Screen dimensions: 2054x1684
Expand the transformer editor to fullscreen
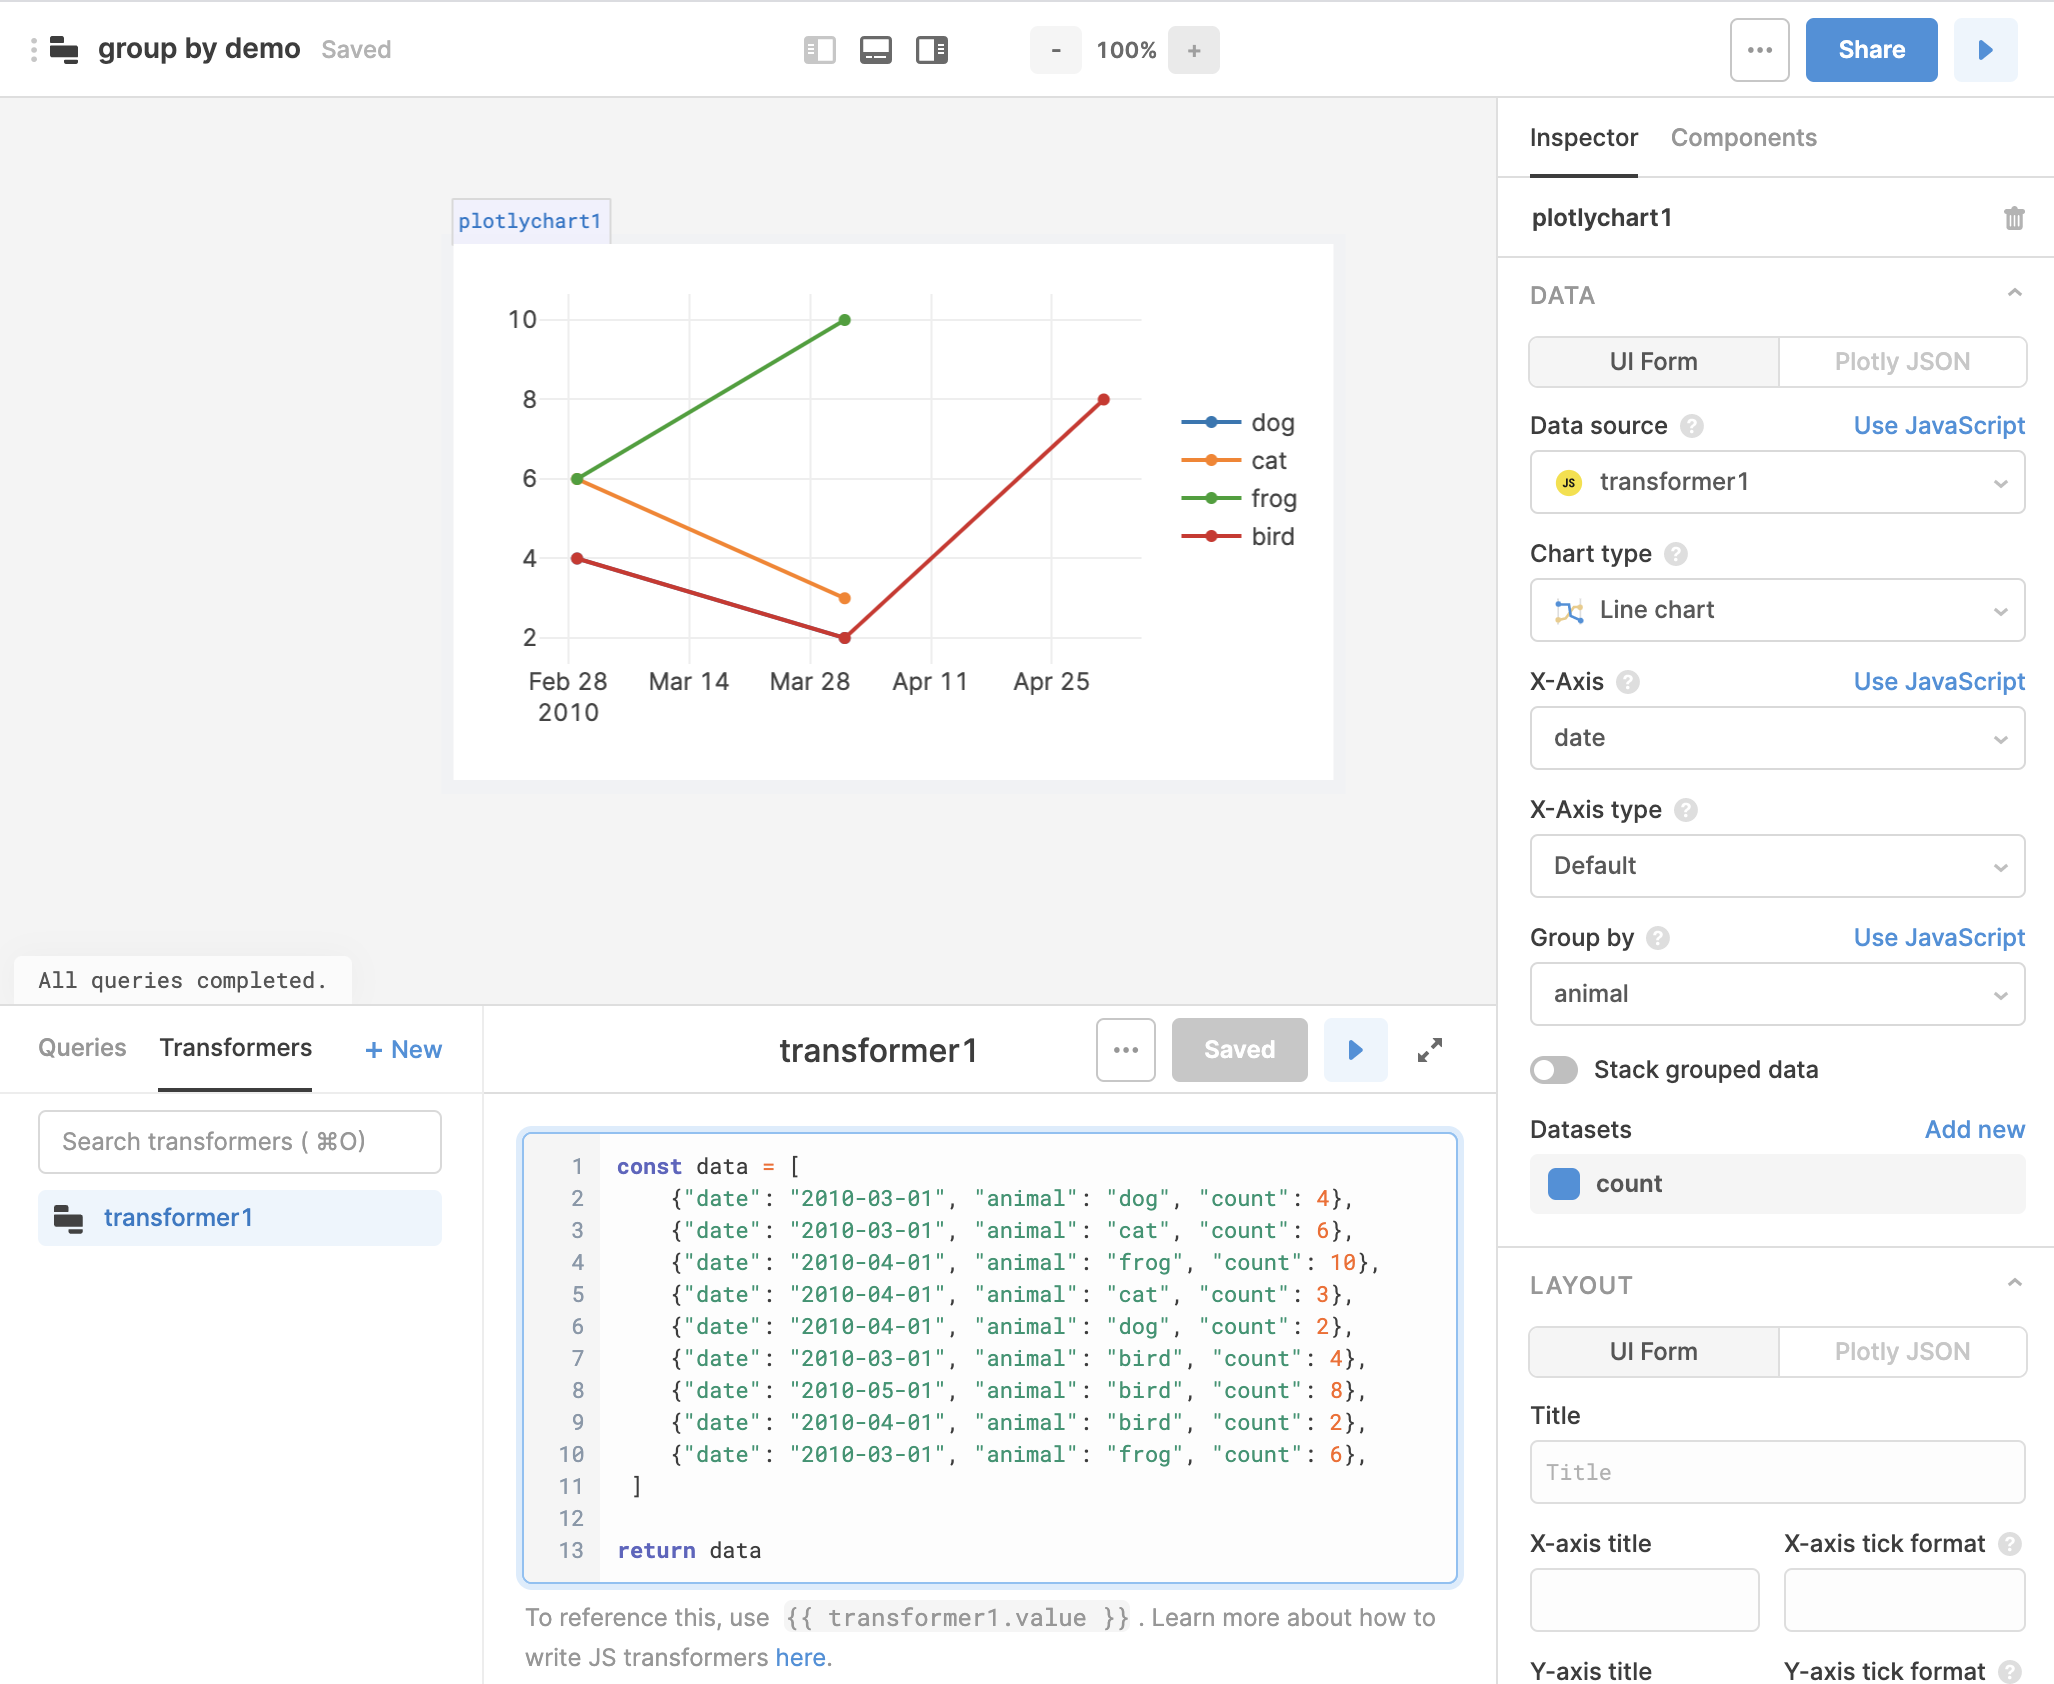tap(1430, 1050)
